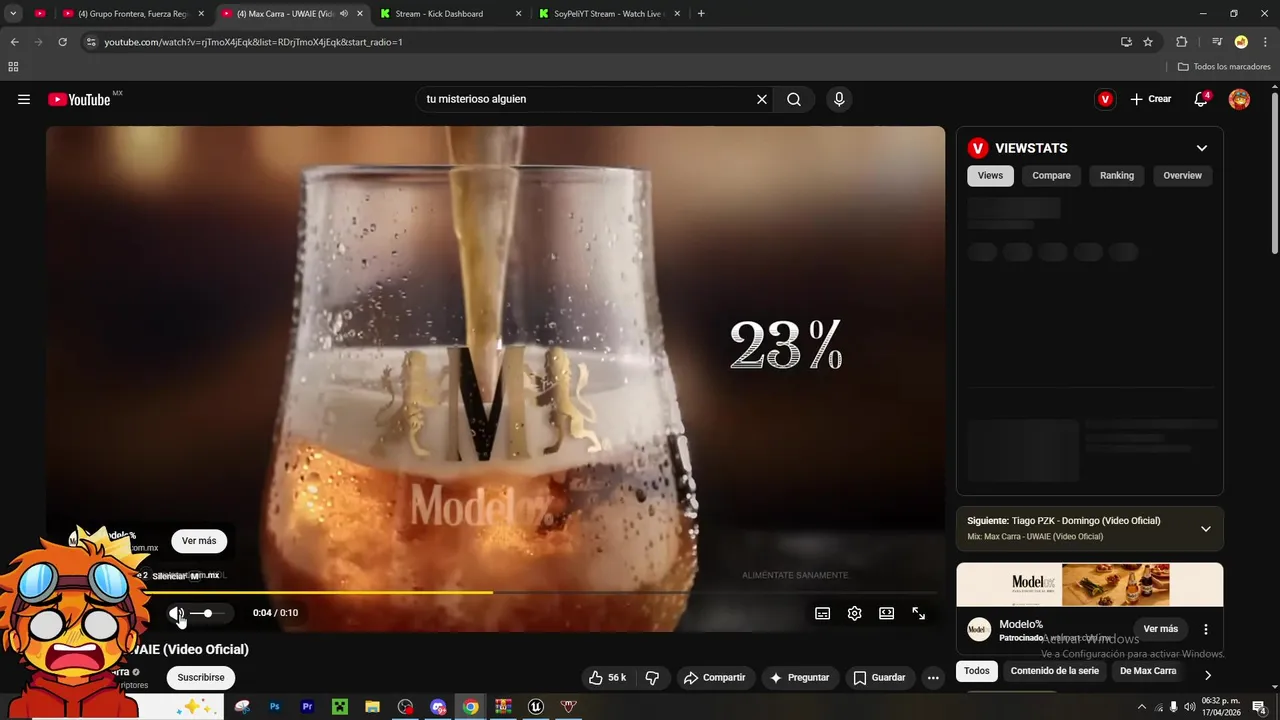Open Minecraft from the taskbar

340,707
